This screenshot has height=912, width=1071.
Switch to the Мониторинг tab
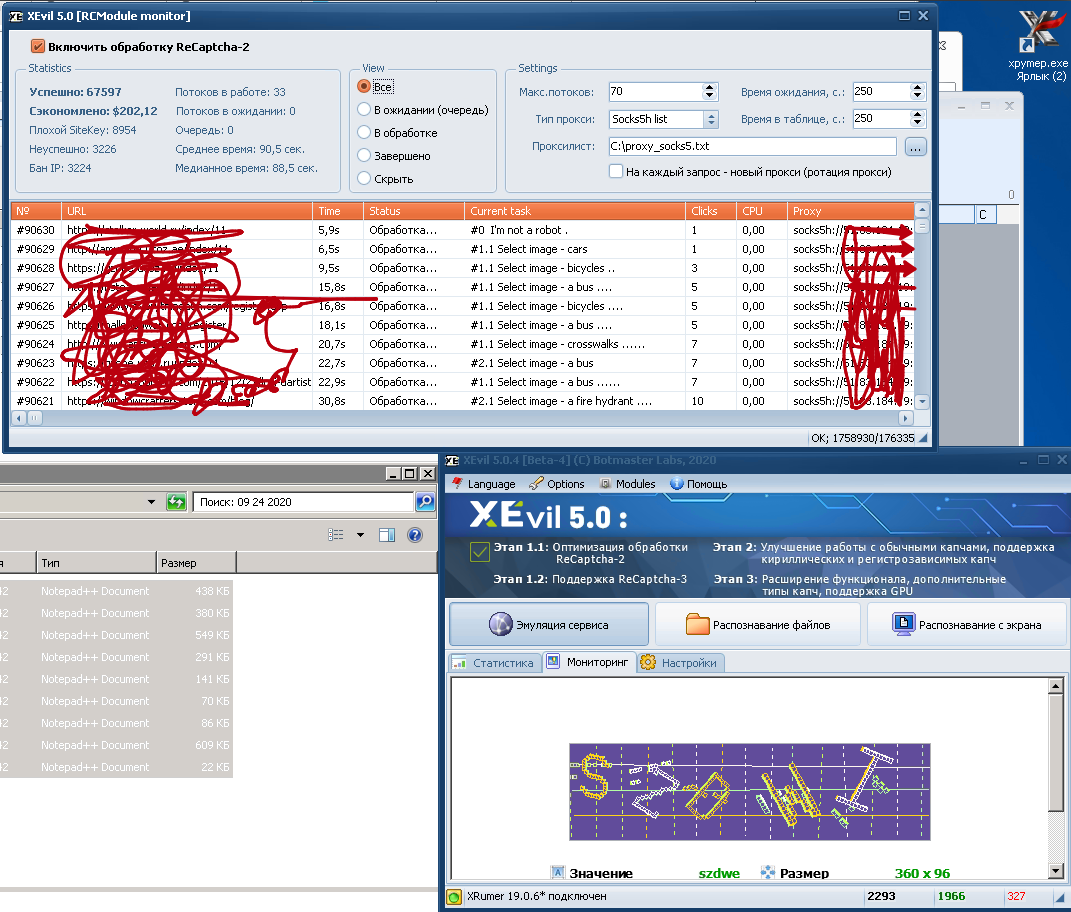(x=589, y=662)
